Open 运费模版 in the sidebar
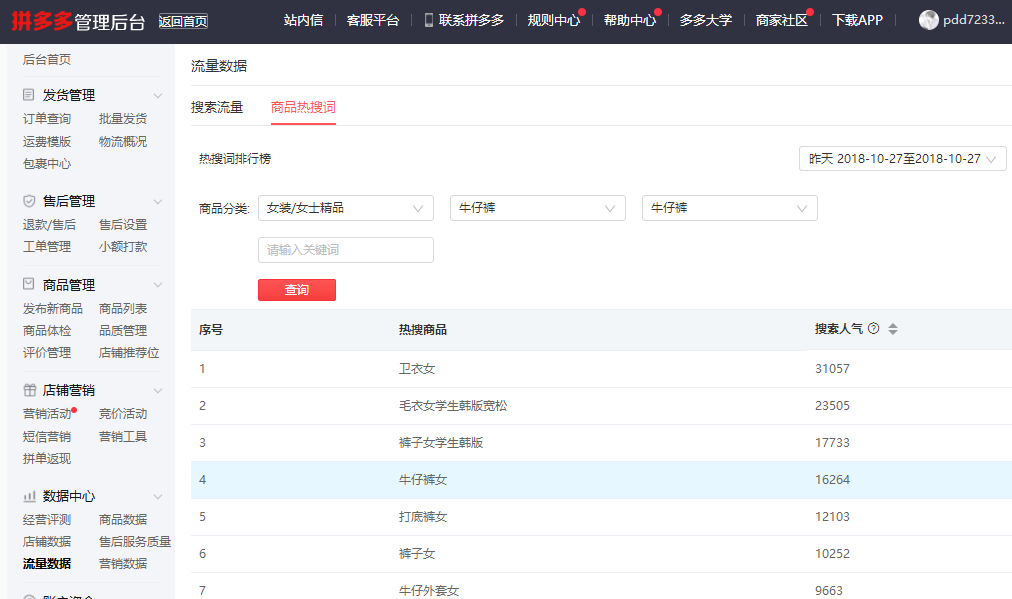Viewport: 1012px width, 599px height. point(46,141)
